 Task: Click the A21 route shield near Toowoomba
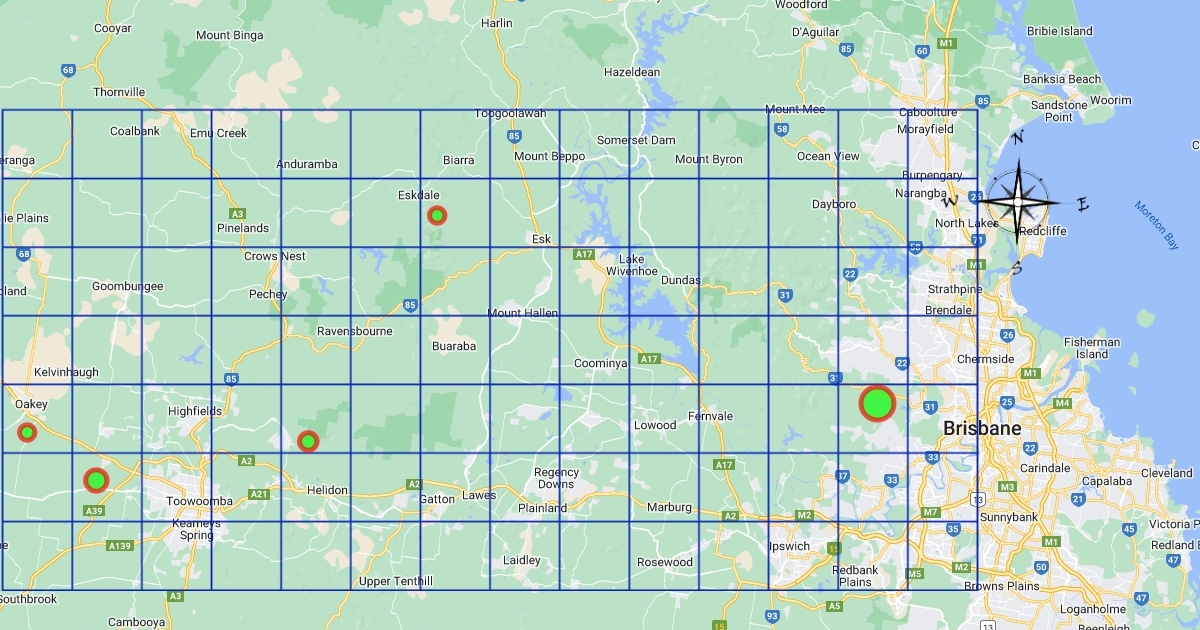click(x=259, y=494)
